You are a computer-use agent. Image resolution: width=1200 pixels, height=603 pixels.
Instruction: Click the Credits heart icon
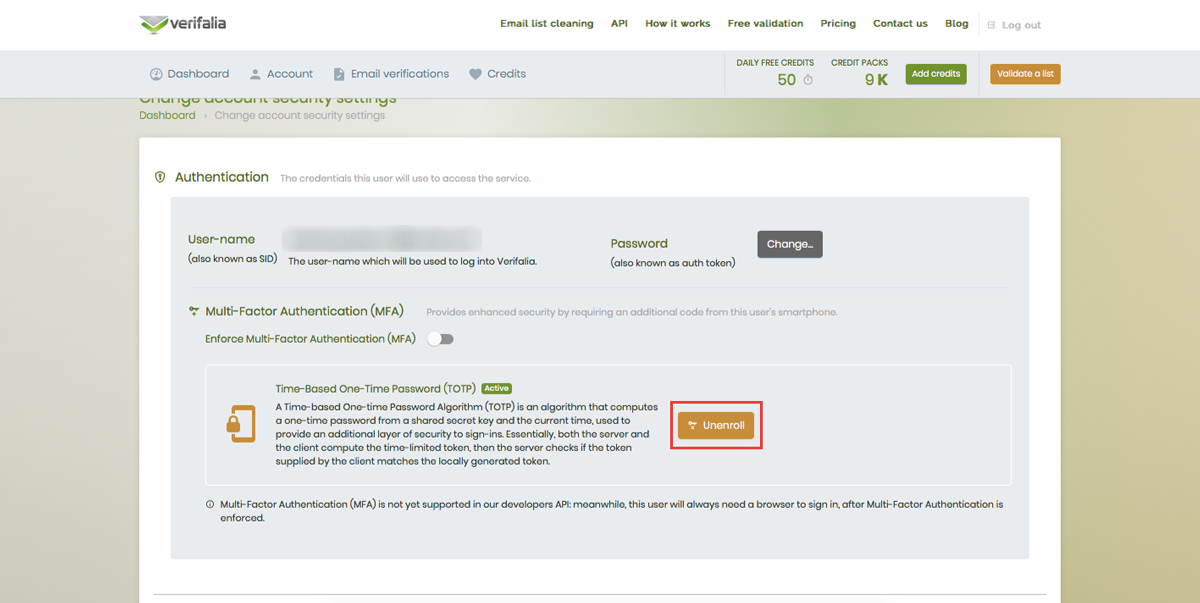point(475,74)
